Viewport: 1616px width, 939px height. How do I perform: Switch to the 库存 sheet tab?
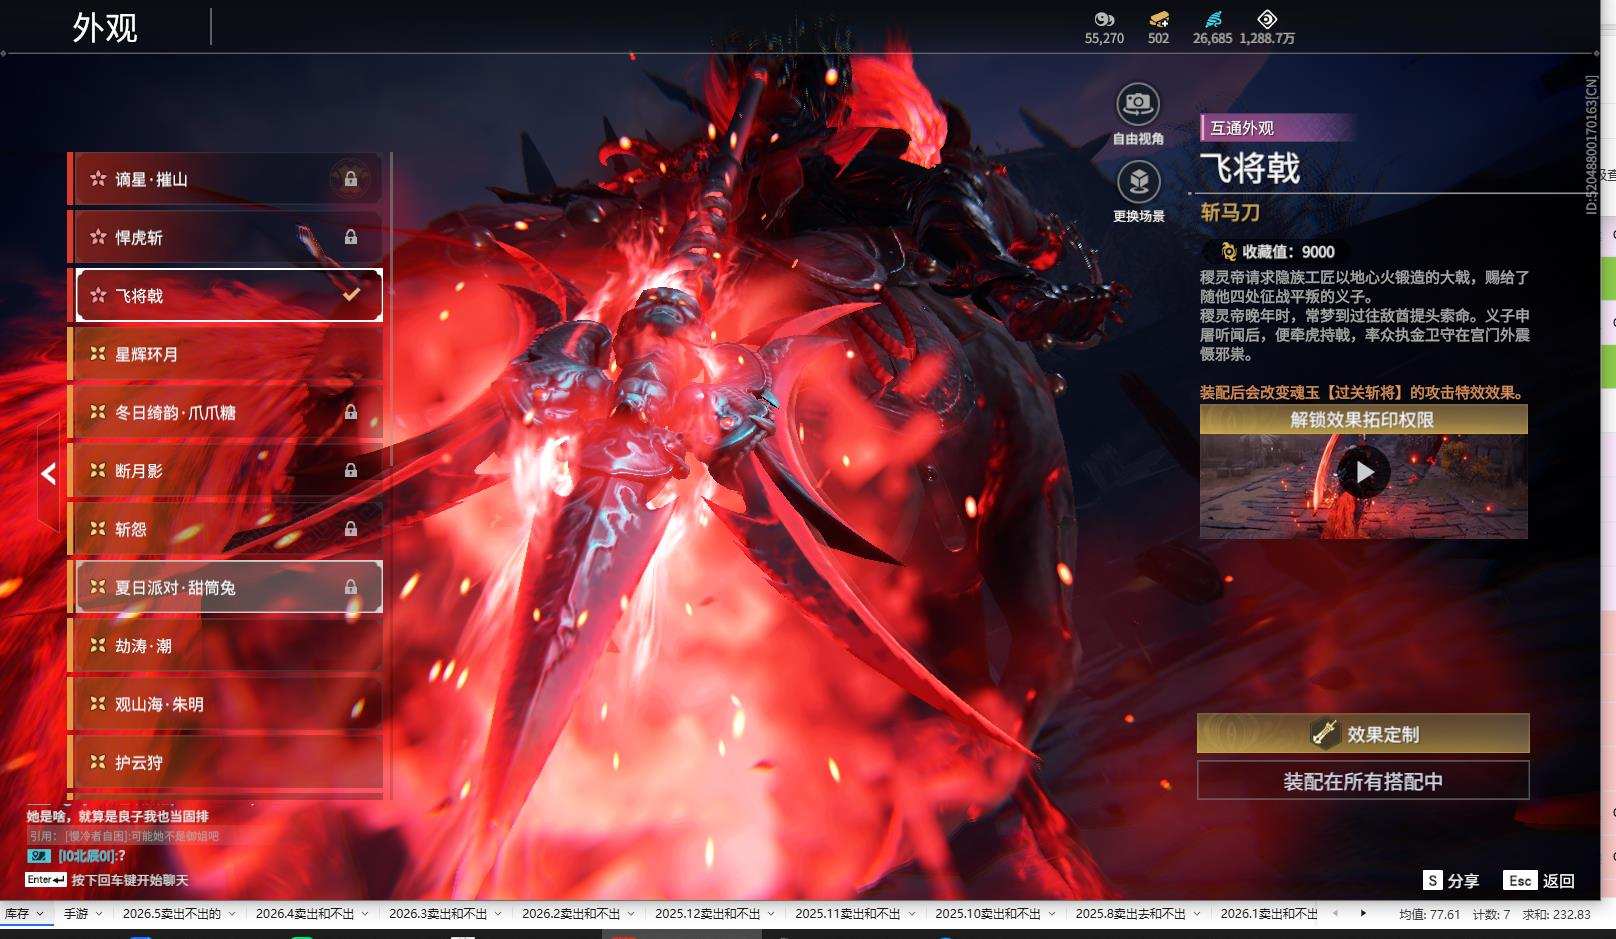pyautogui.click(x=17, y=914)
